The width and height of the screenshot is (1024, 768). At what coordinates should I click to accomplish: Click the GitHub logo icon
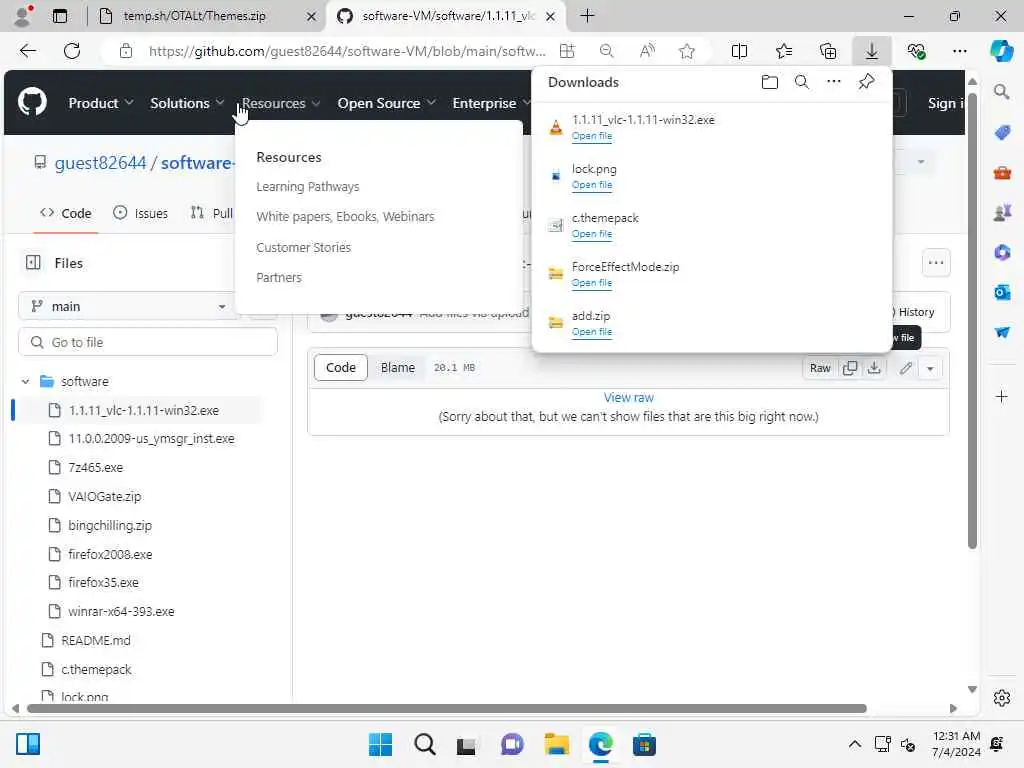[x=32, y=103]
